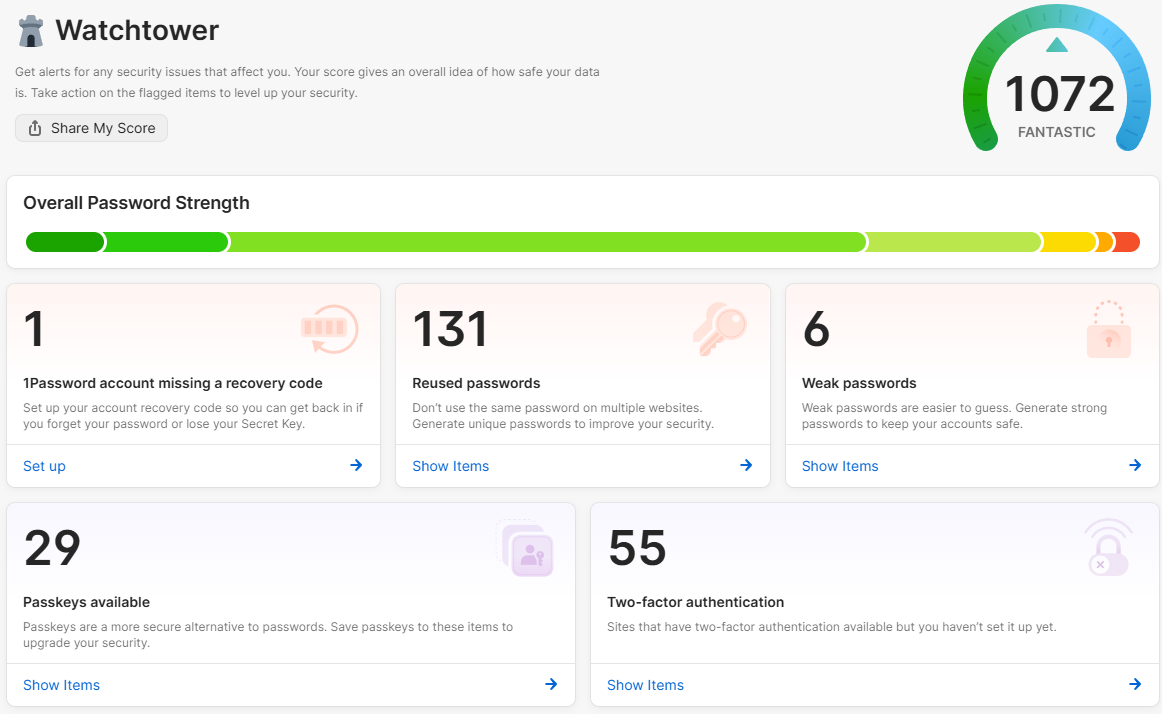Viewport: 1162px width, 714px height.
Task: Click the count 6 in Weak passwords
Action: pos(816,328)
